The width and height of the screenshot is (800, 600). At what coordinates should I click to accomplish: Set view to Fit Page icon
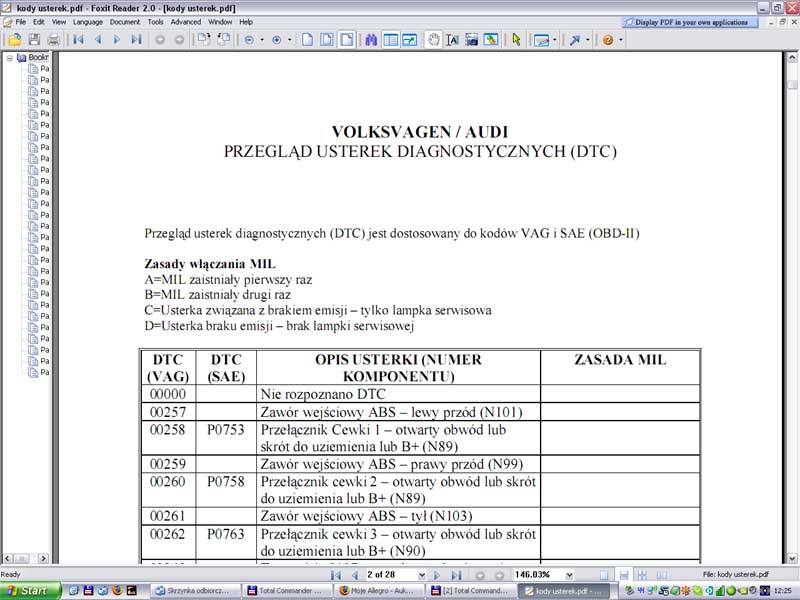click(327, 39)
